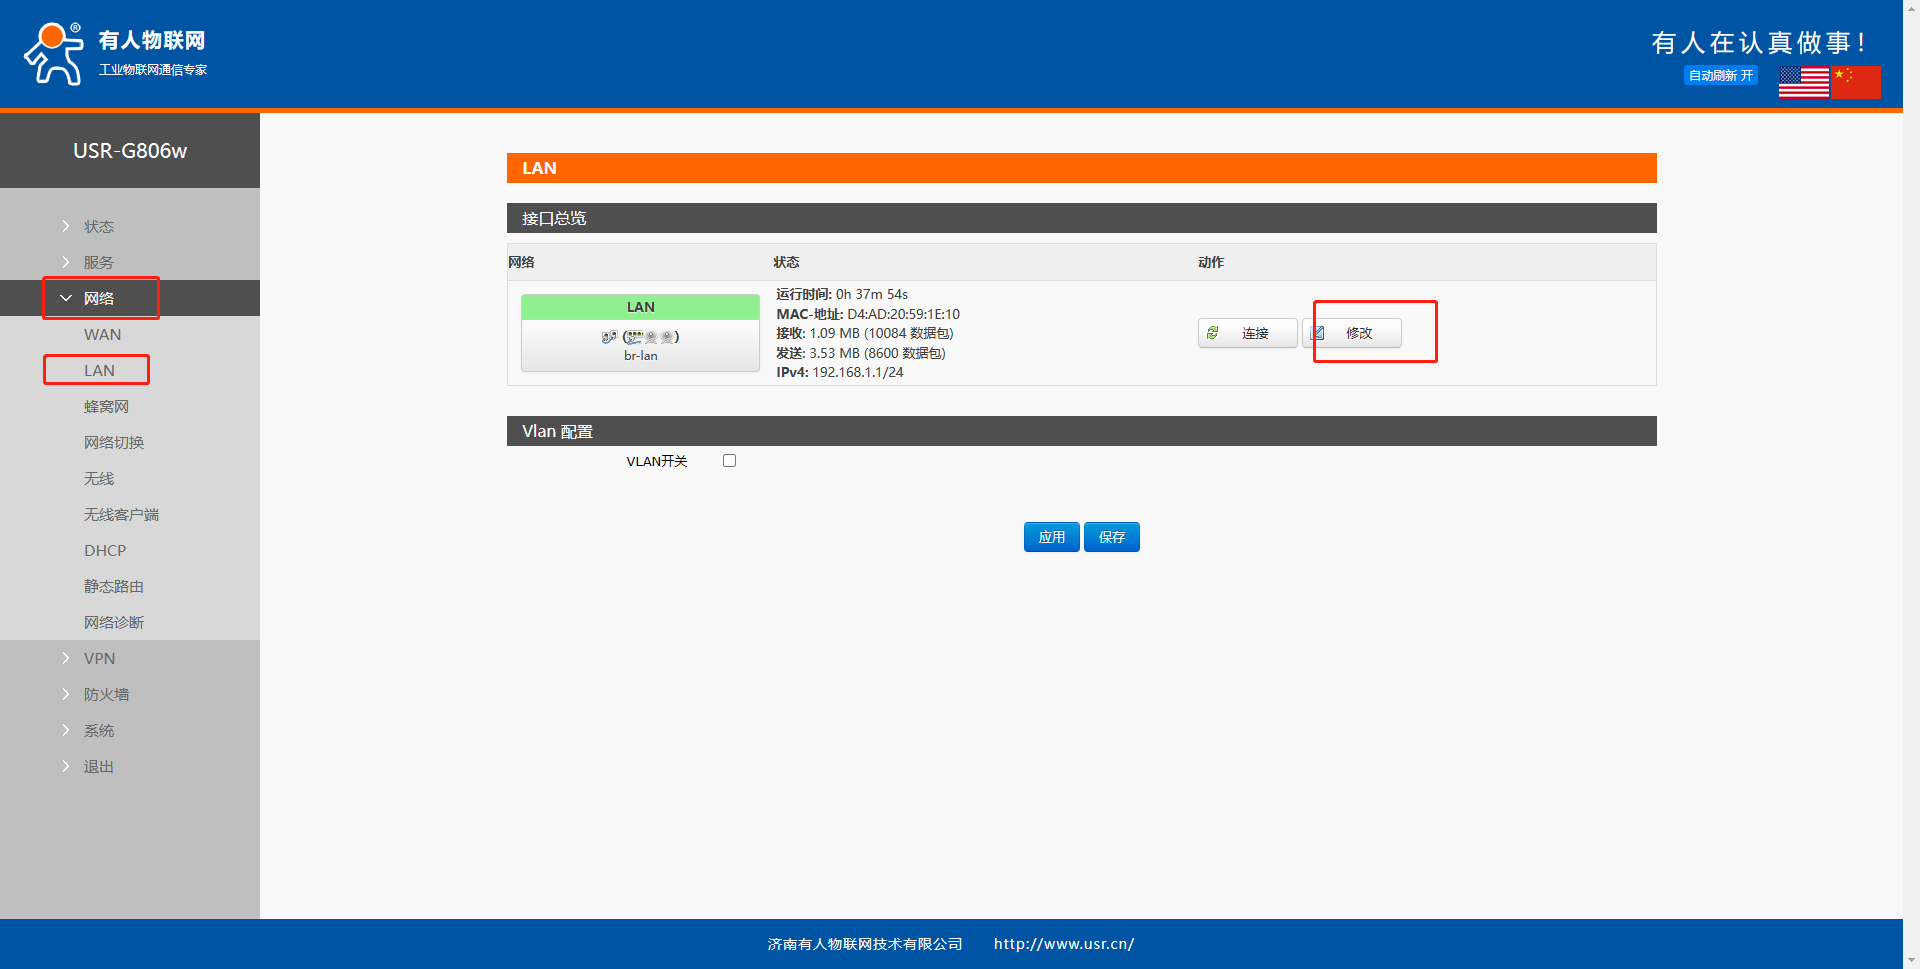Click the orange LAN page title
The image size is (1920, 969).
click(1082, 168)
